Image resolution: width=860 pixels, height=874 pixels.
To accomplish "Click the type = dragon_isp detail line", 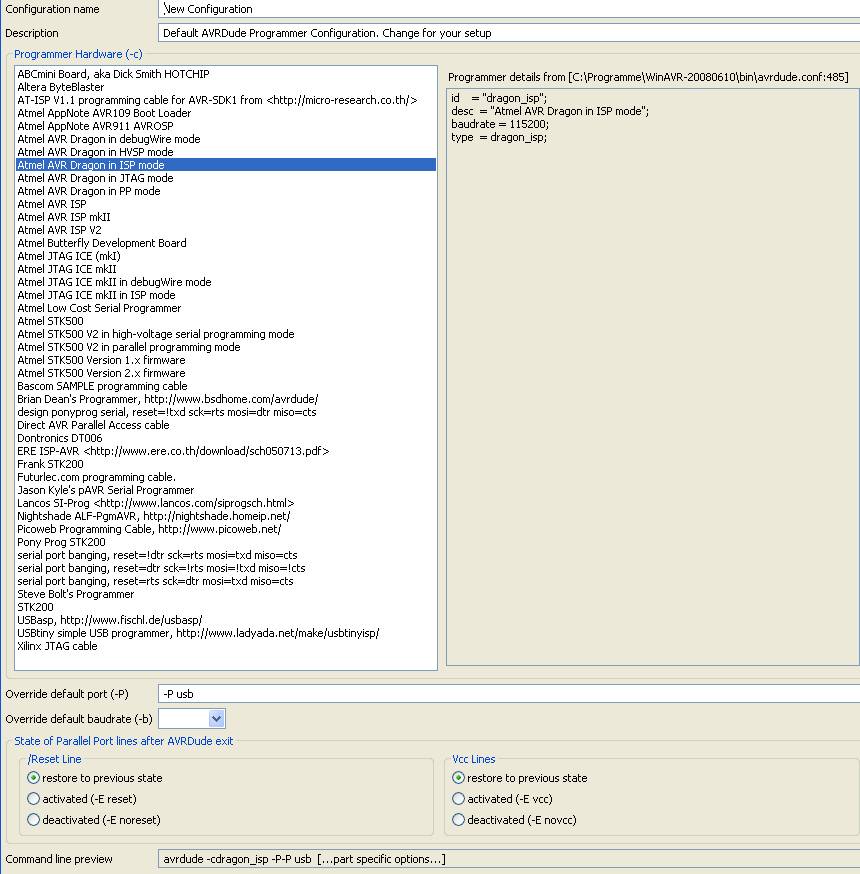I will coord(499,137).
